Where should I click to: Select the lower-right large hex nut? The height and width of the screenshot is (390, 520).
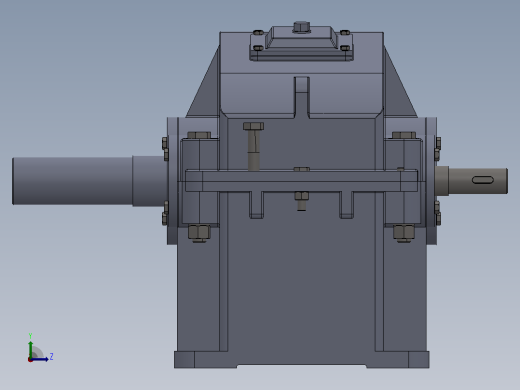tap(404, 233)
